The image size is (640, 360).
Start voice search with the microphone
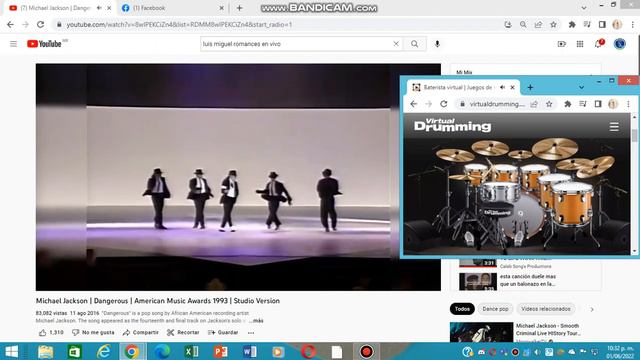pos(437,44)
